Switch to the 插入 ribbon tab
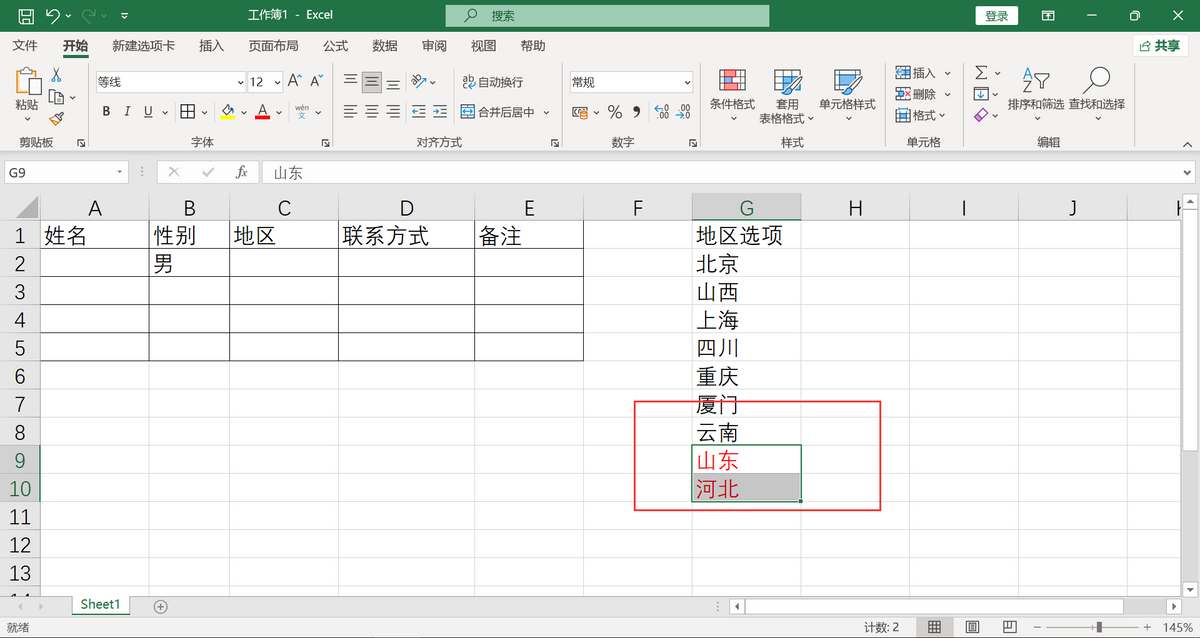The width and height of the screenshot is (1200, 638). [x=211, y=46]
